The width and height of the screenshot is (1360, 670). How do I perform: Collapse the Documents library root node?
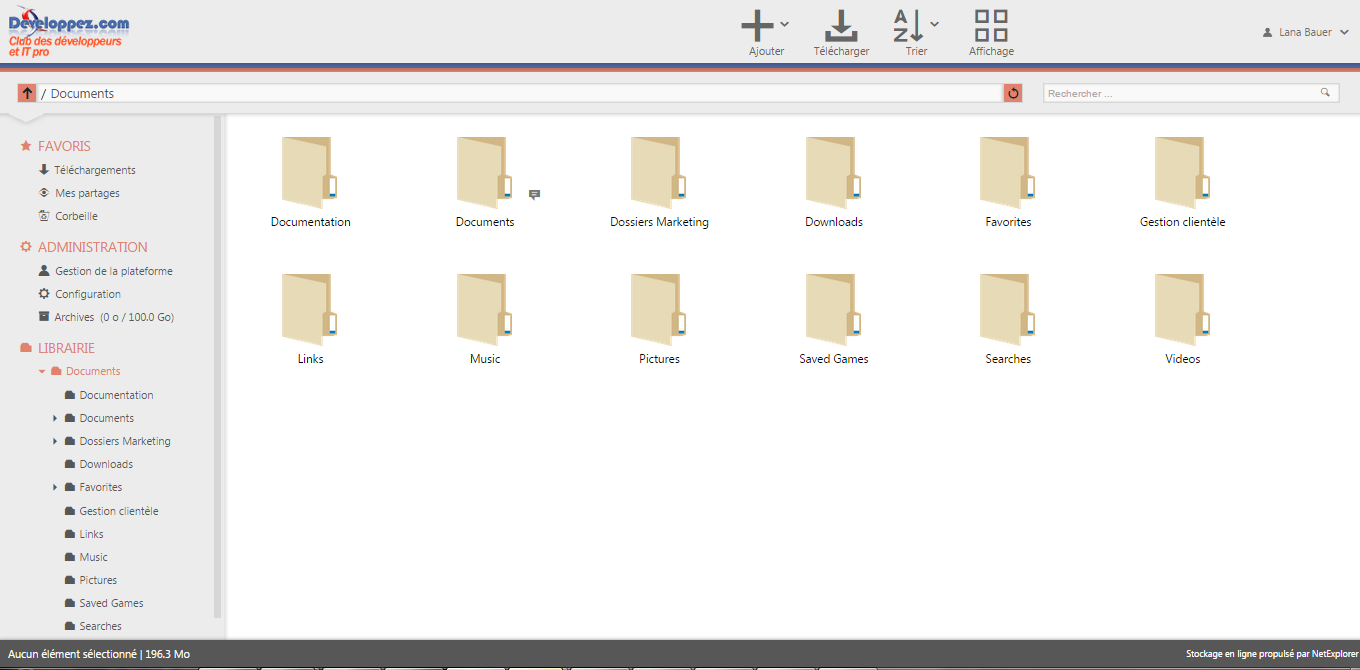(42, 371)
